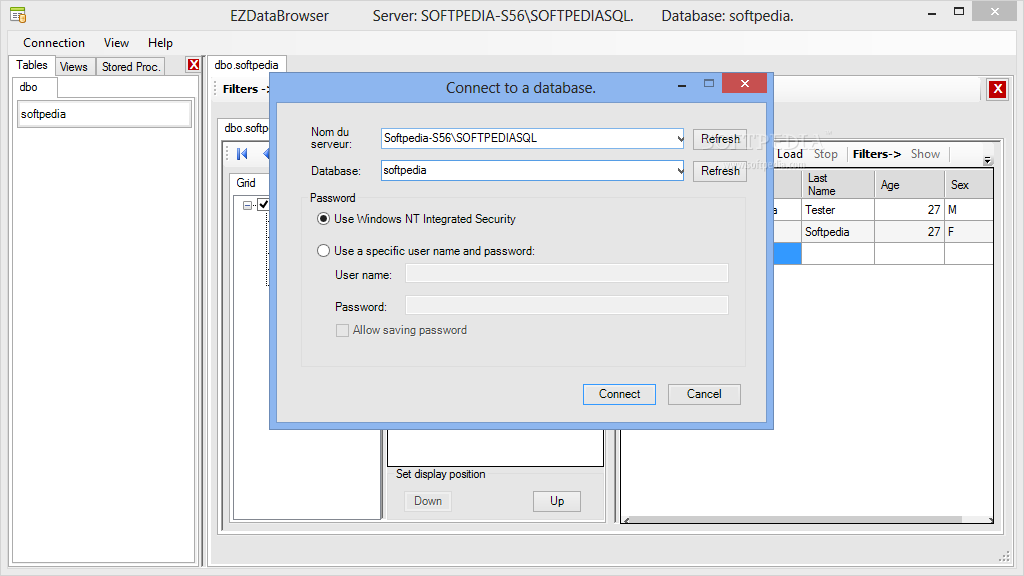1024x576 pixels.
Task: Click the Down display position button
Action: pyautogui.click(x=428, y=501)
